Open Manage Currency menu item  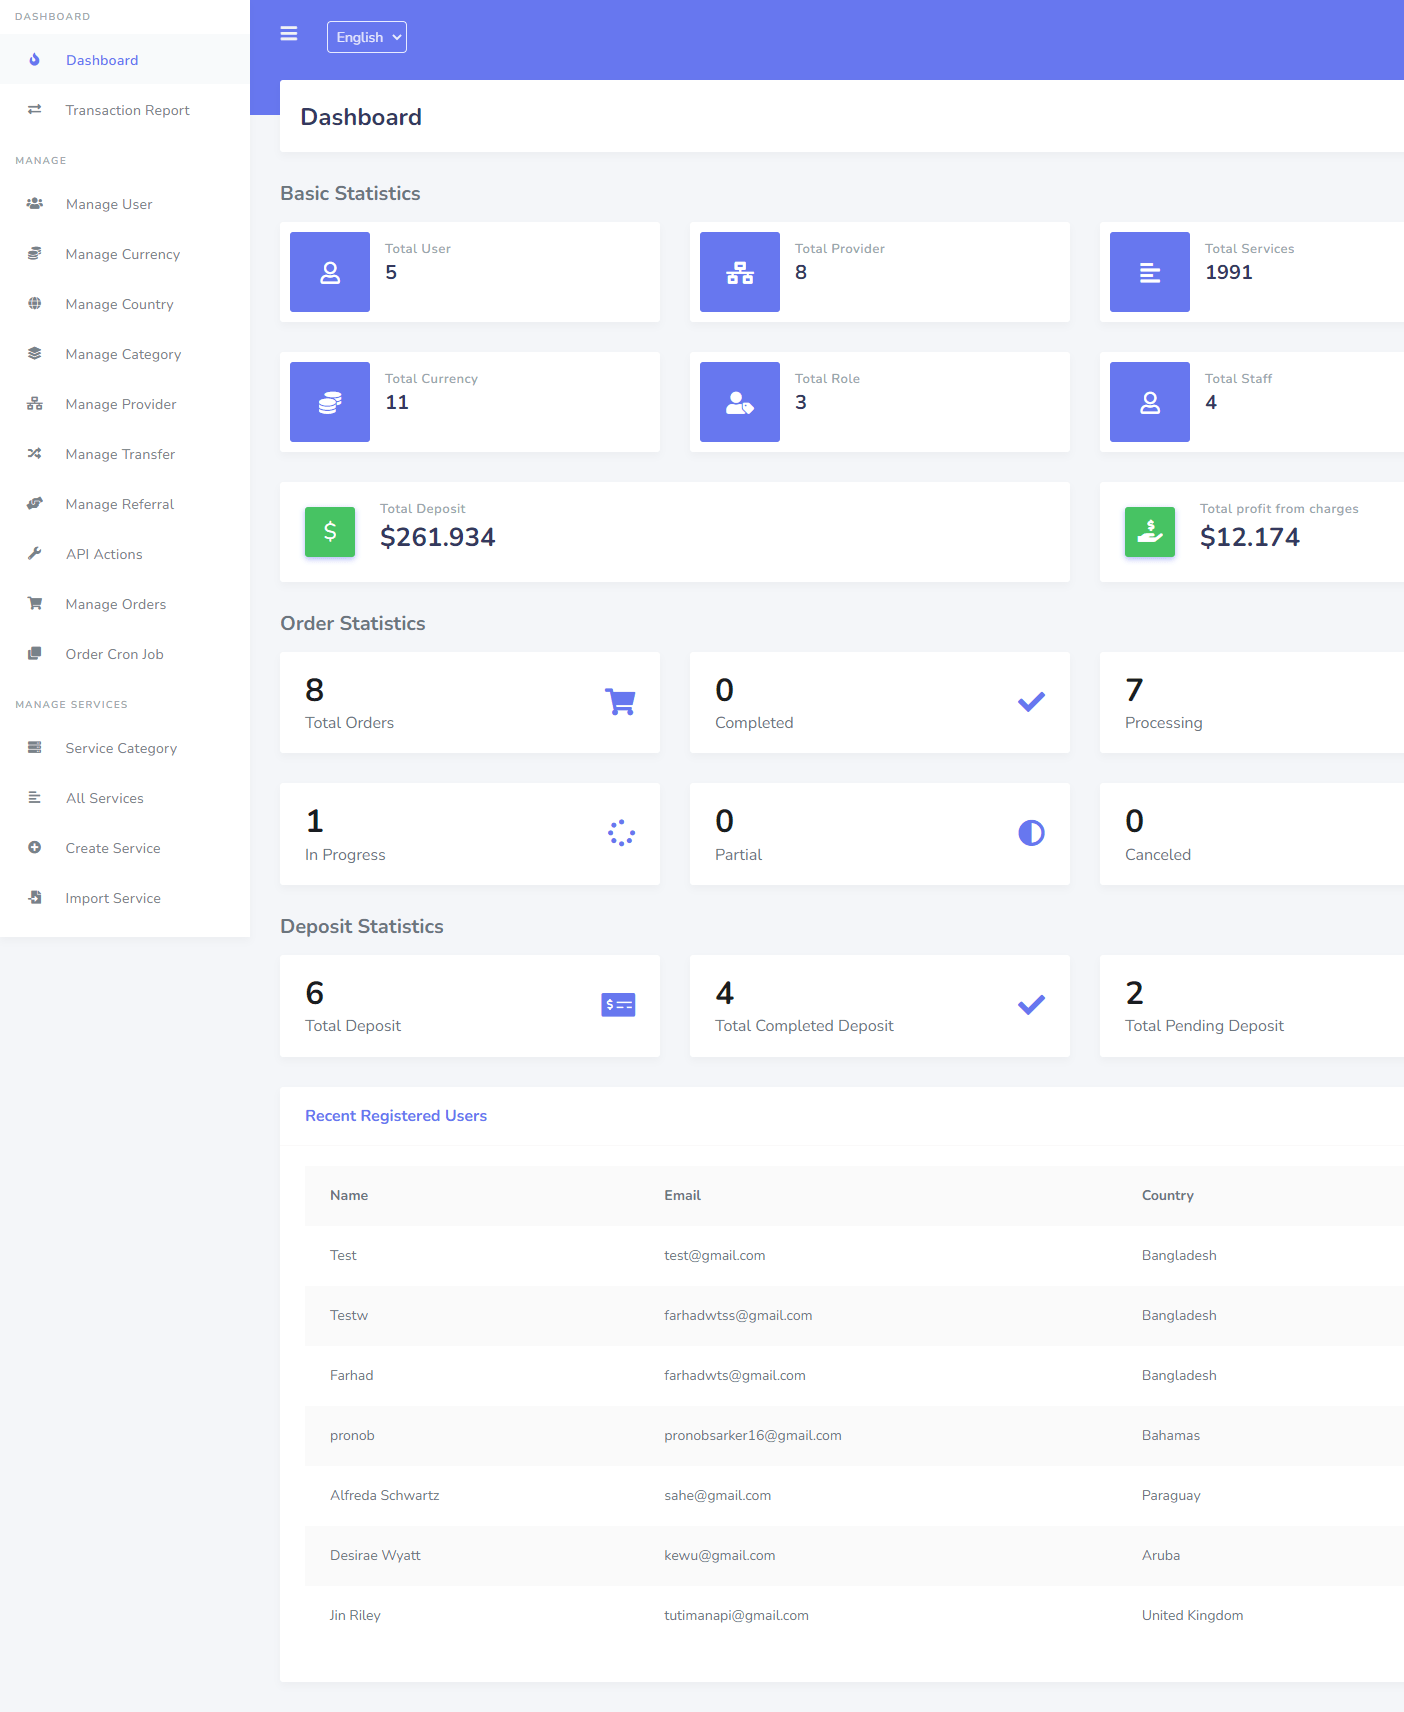[122, 254]
